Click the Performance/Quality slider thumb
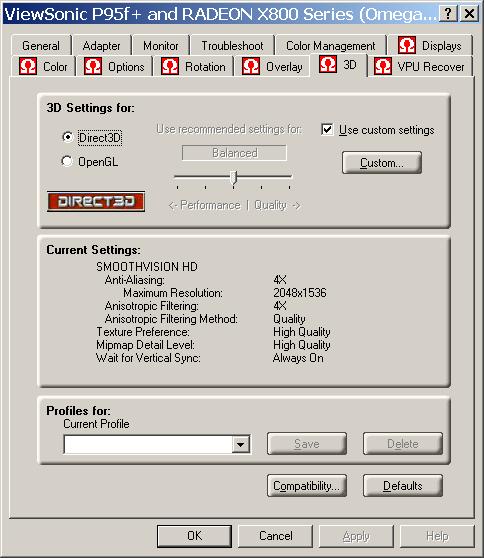The height and width of the screenshot is (558, 484). 233,177
